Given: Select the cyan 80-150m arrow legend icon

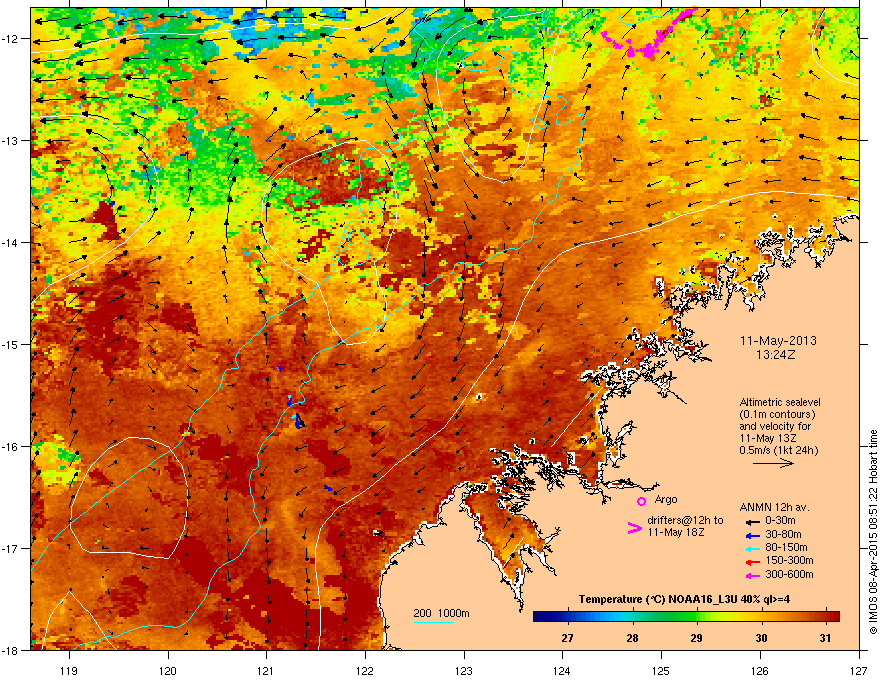Looking at the screenshot, I should 752,548.
